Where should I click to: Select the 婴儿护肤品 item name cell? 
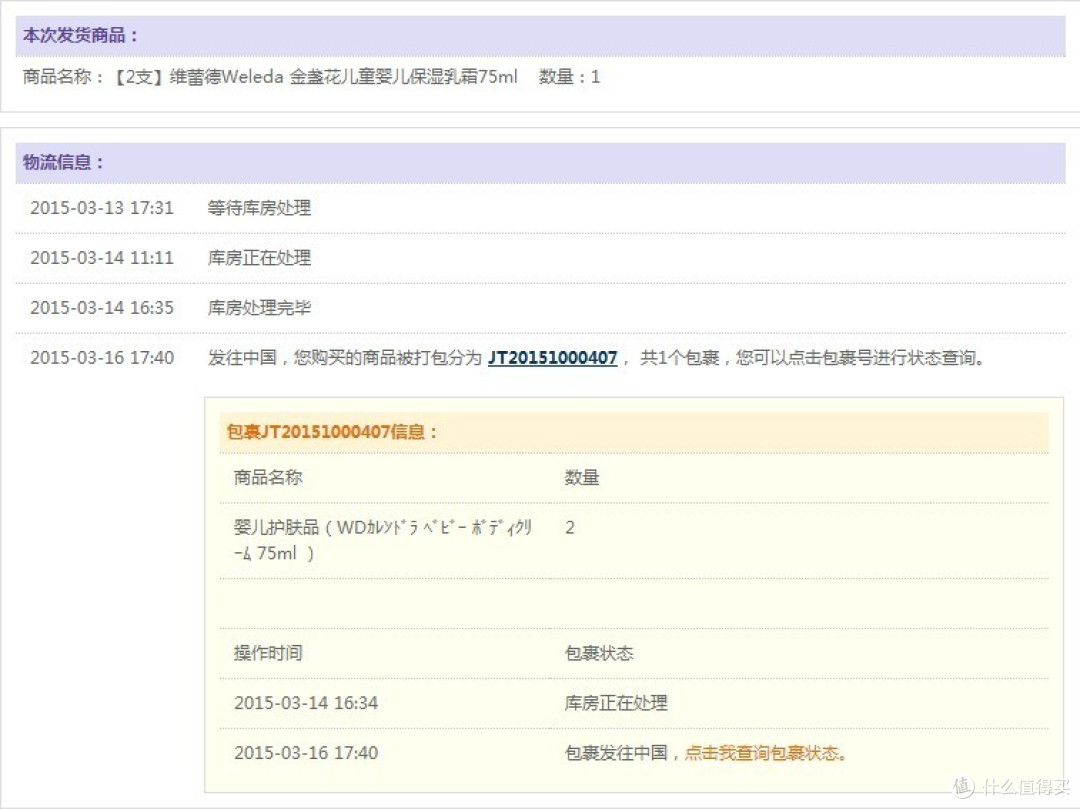(383, 540)
